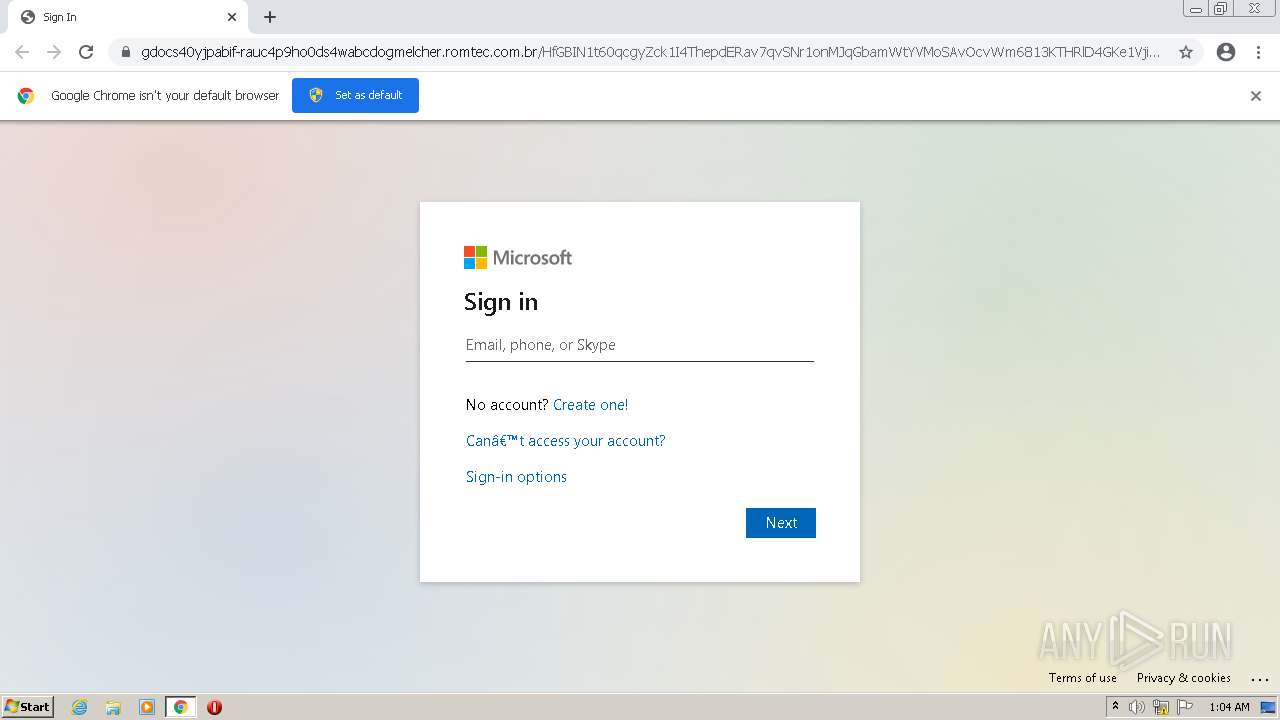Open Chrome three-dot menu
1280x720 pixels.
pyautogui.click(x=1259, y=52)
